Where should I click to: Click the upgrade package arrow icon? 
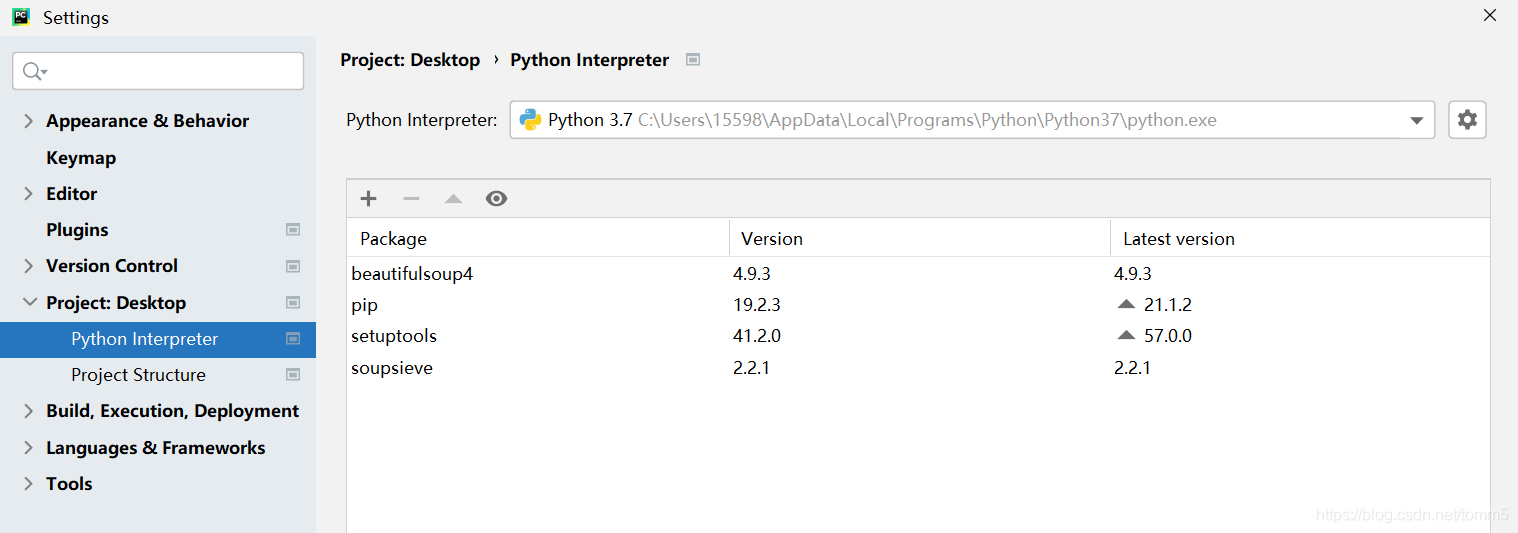click(453, 198)
